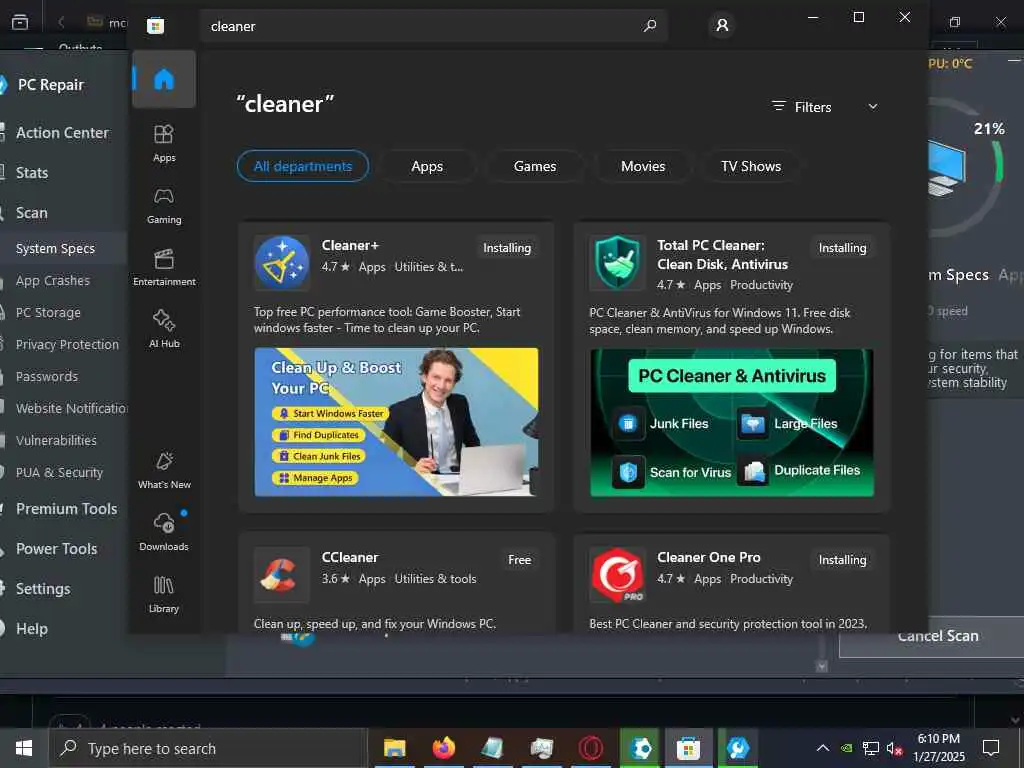
Task: Select the TV Shows department filter
Action: click(x=751, y=166)
